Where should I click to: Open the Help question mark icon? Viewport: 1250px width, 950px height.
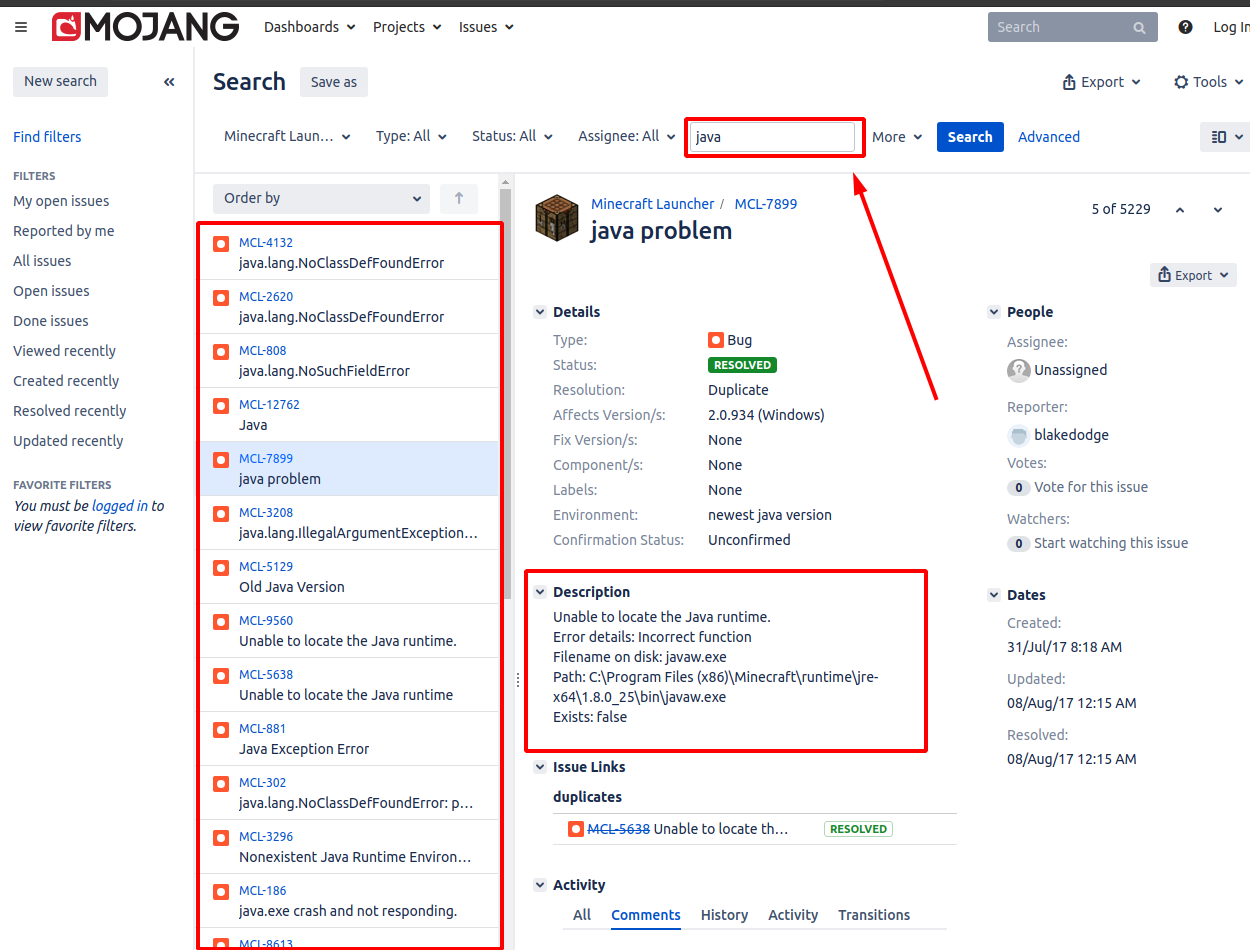[x=1185, y=27]
